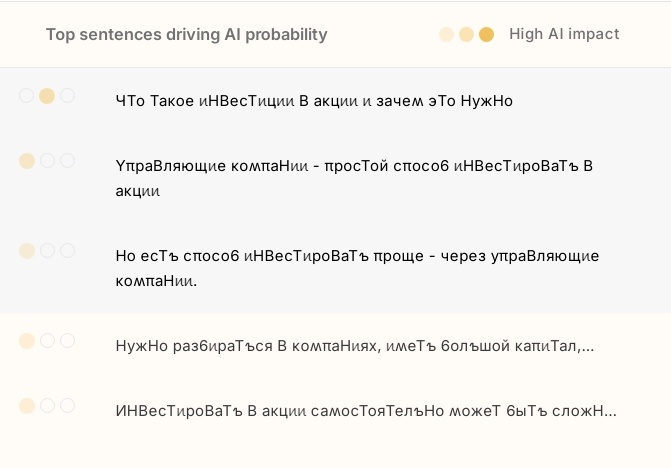671x468 pixels.
Task: Click the filled dot beside "ИНВесТироВаТъ В акции самосТояТелъНо"
Action: click(x=27, y=406)
